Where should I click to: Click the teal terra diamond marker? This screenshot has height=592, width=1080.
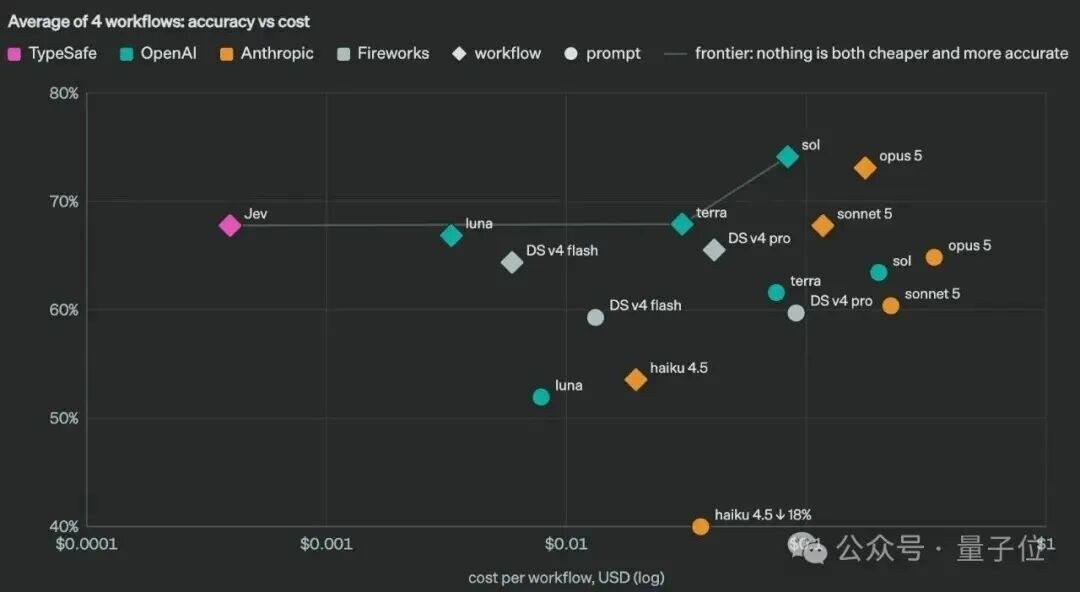click(x=682, y=224)
